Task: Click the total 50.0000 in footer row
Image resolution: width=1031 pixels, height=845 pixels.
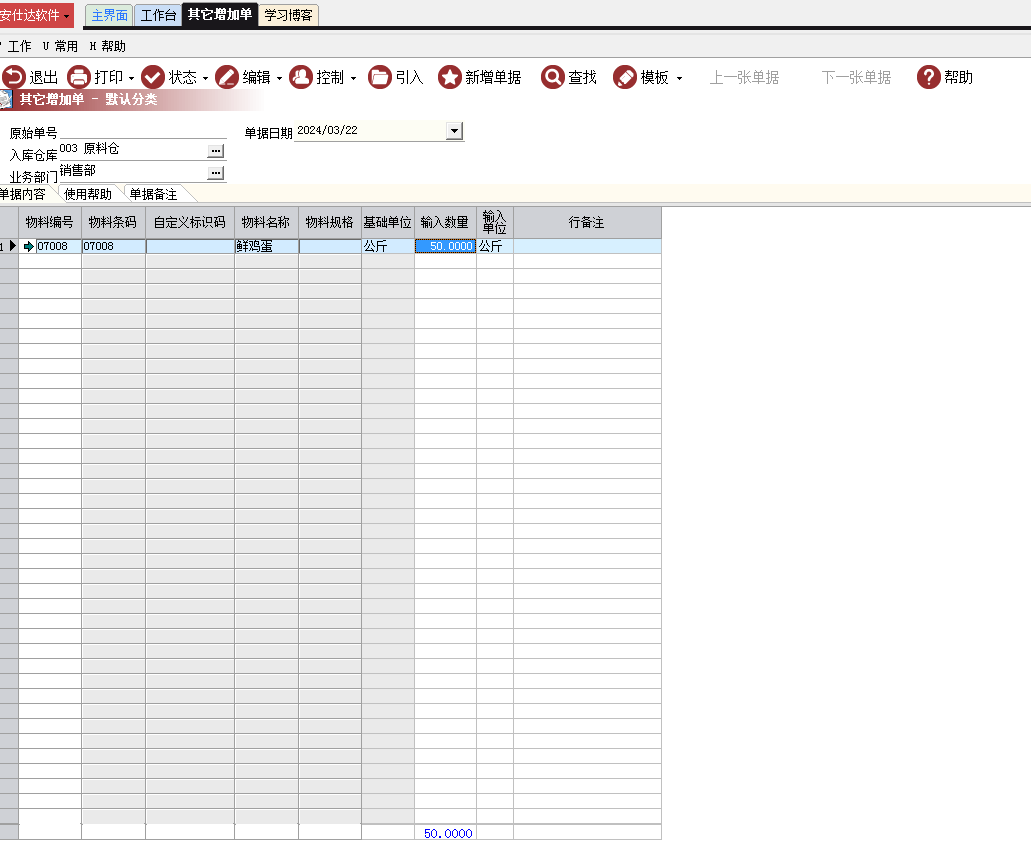Action: [x=447, y=834]
